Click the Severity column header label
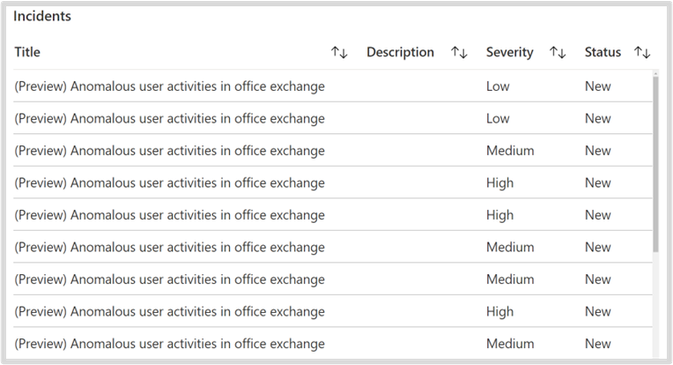The image size is (673, 365). 509,52
